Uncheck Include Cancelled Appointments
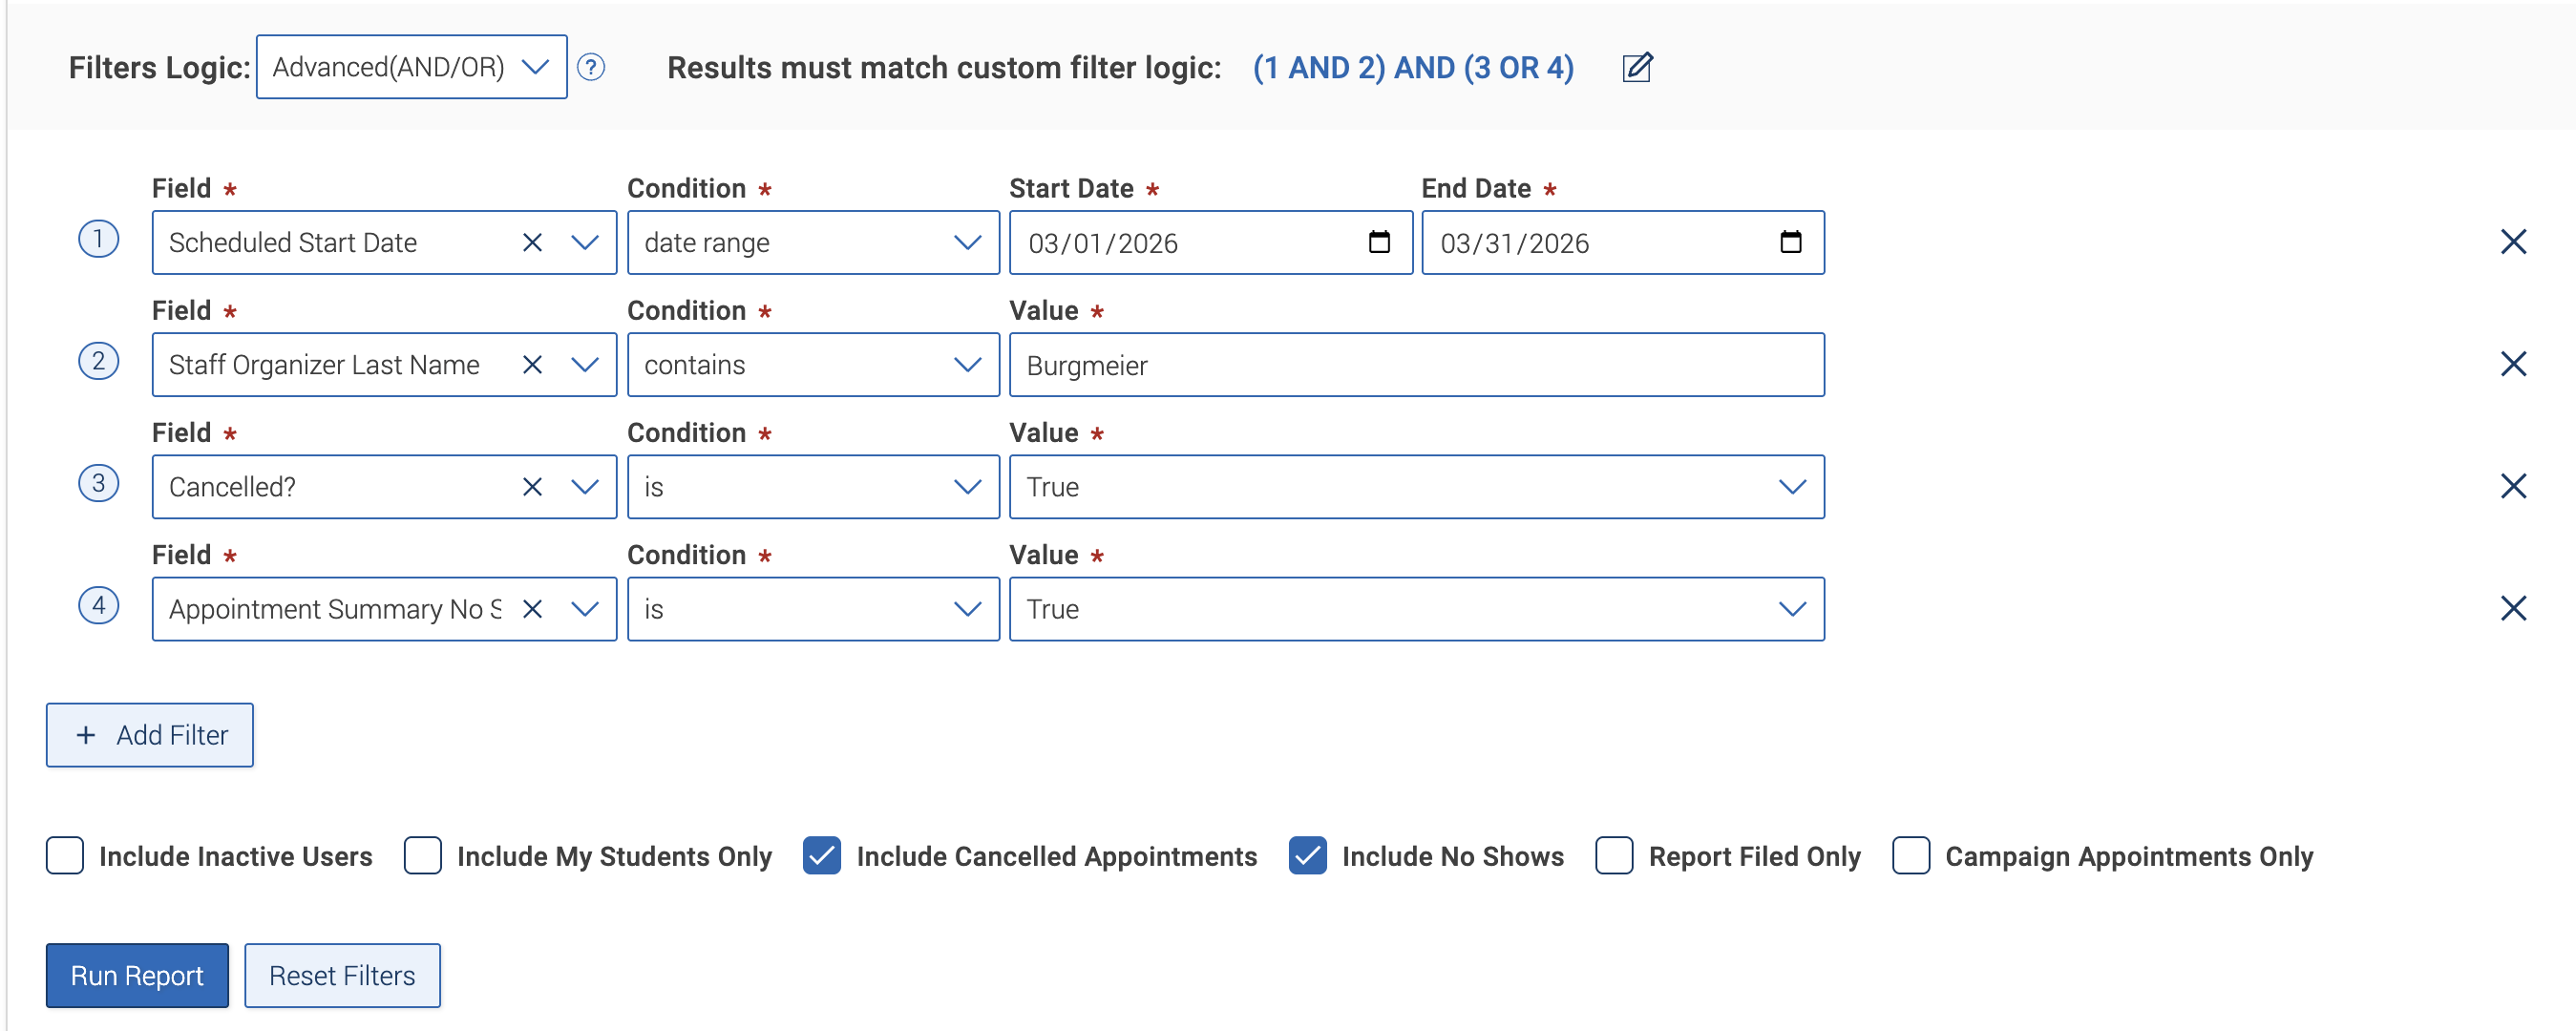2576x1031 pixels. pos(822,856)
